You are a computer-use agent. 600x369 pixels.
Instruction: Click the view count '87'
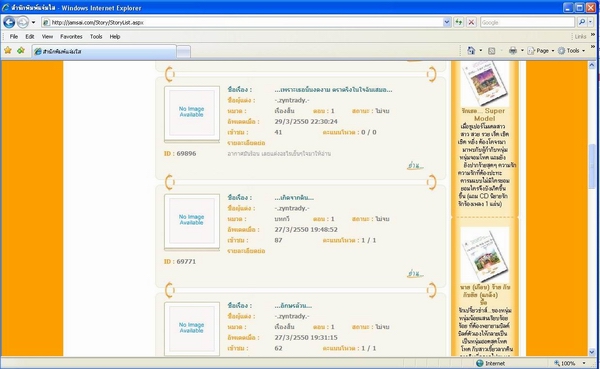[278, 240]
